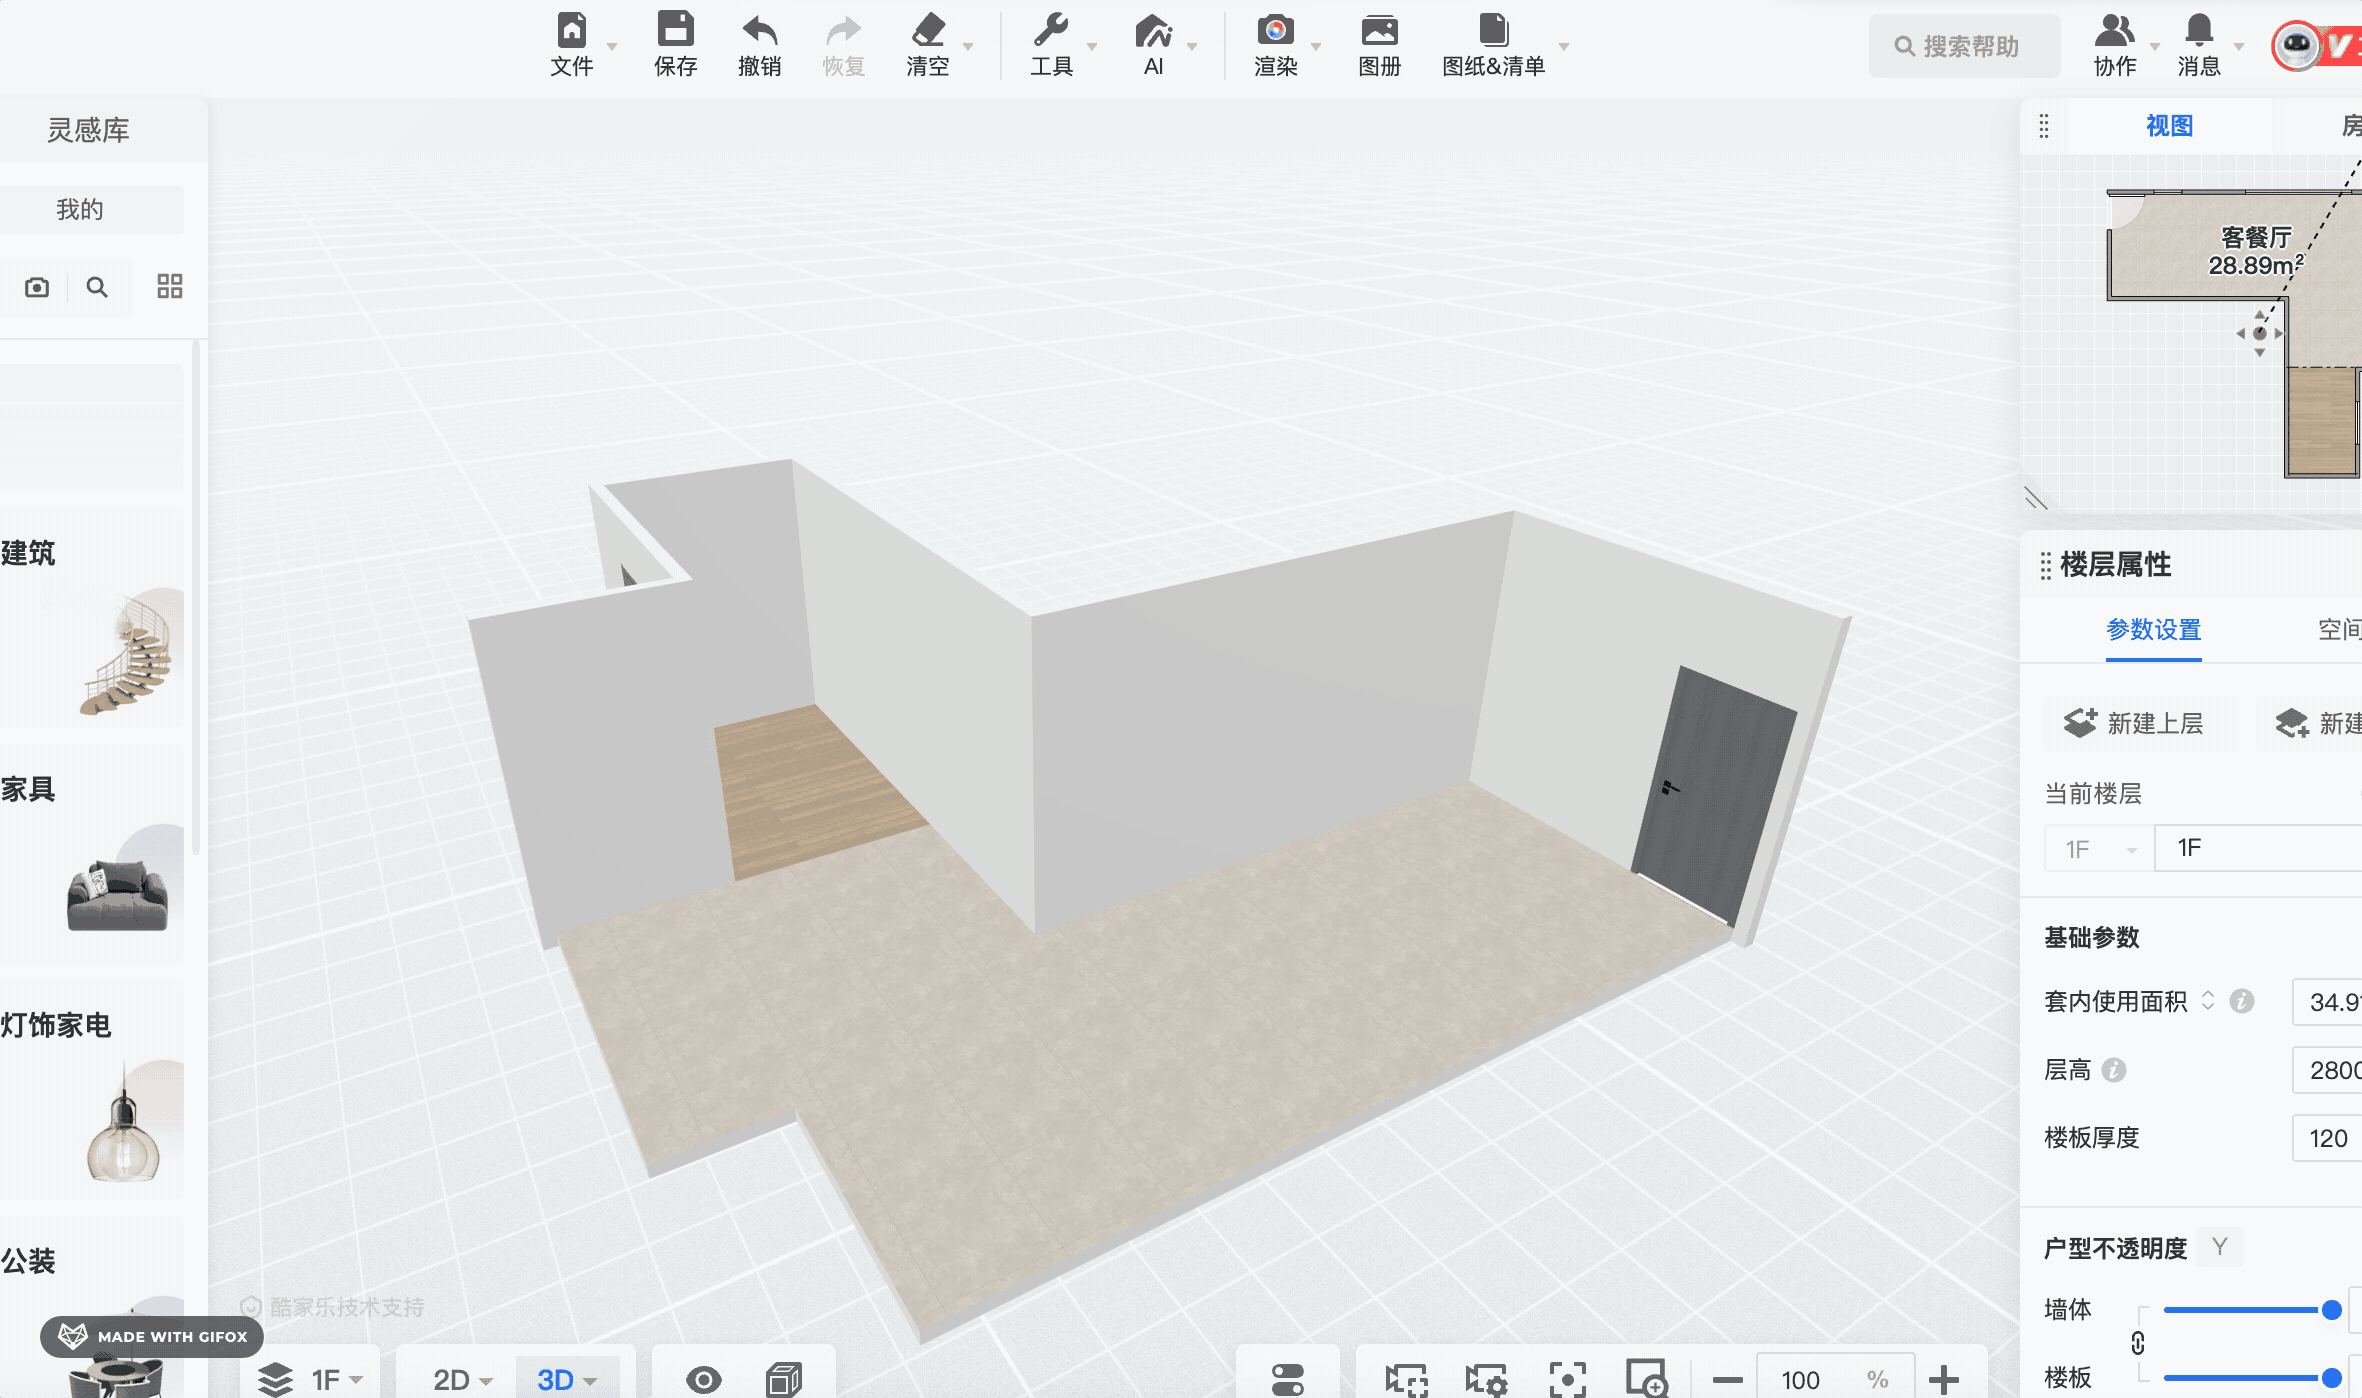The width and height of the screenshot is (2362, 1398).
Task: Click the fit-to-screen focus icon
Action: coord(1568,1380)
